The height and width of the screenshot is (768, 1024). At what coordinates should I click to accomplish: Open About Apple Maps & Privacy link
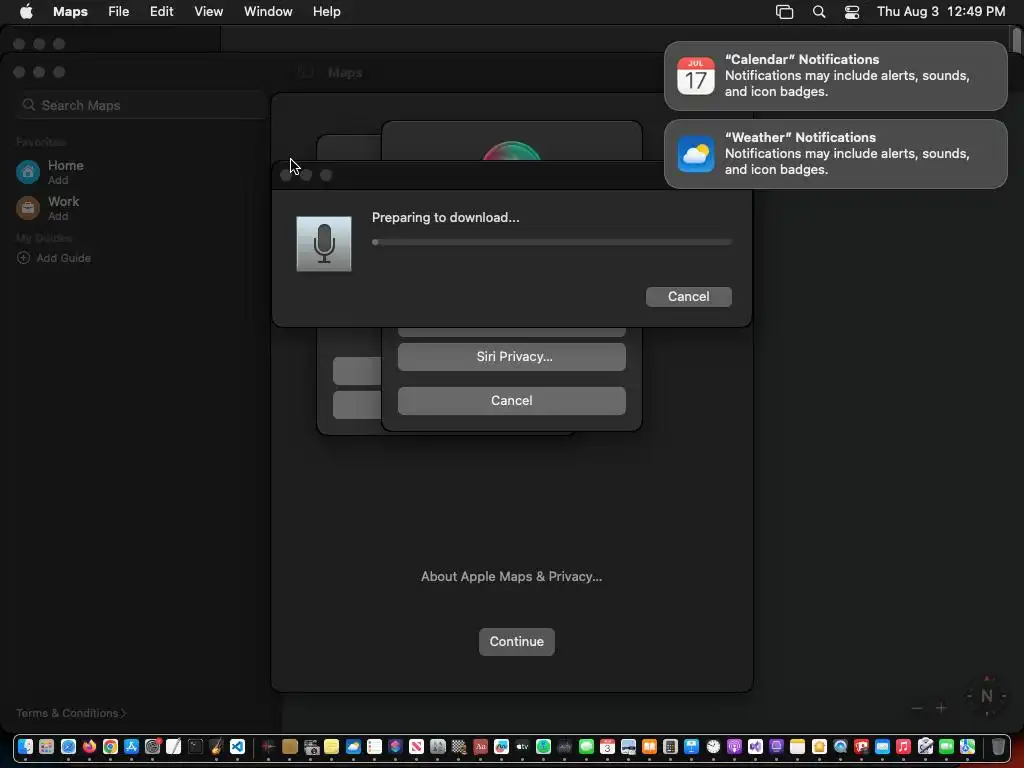pyautogui.click(x=511, y=576)
